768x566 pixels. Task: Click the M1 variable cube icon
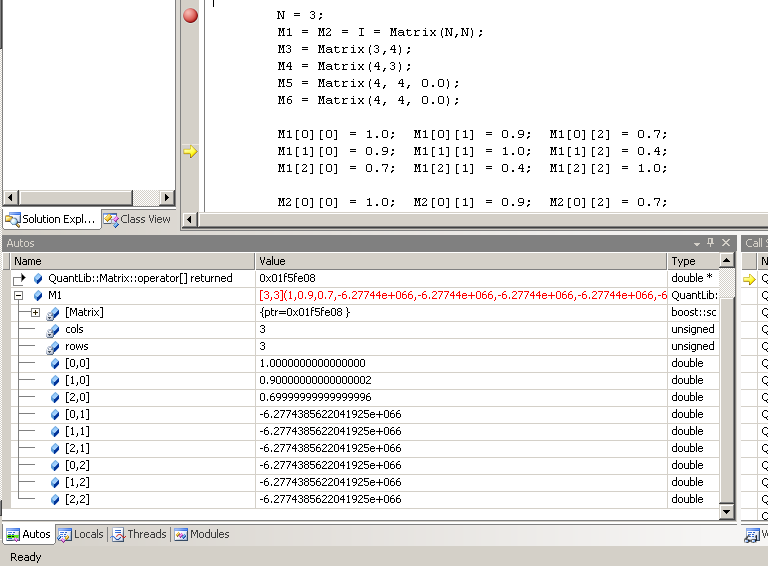pyautogui.click(x=38, y=296)
